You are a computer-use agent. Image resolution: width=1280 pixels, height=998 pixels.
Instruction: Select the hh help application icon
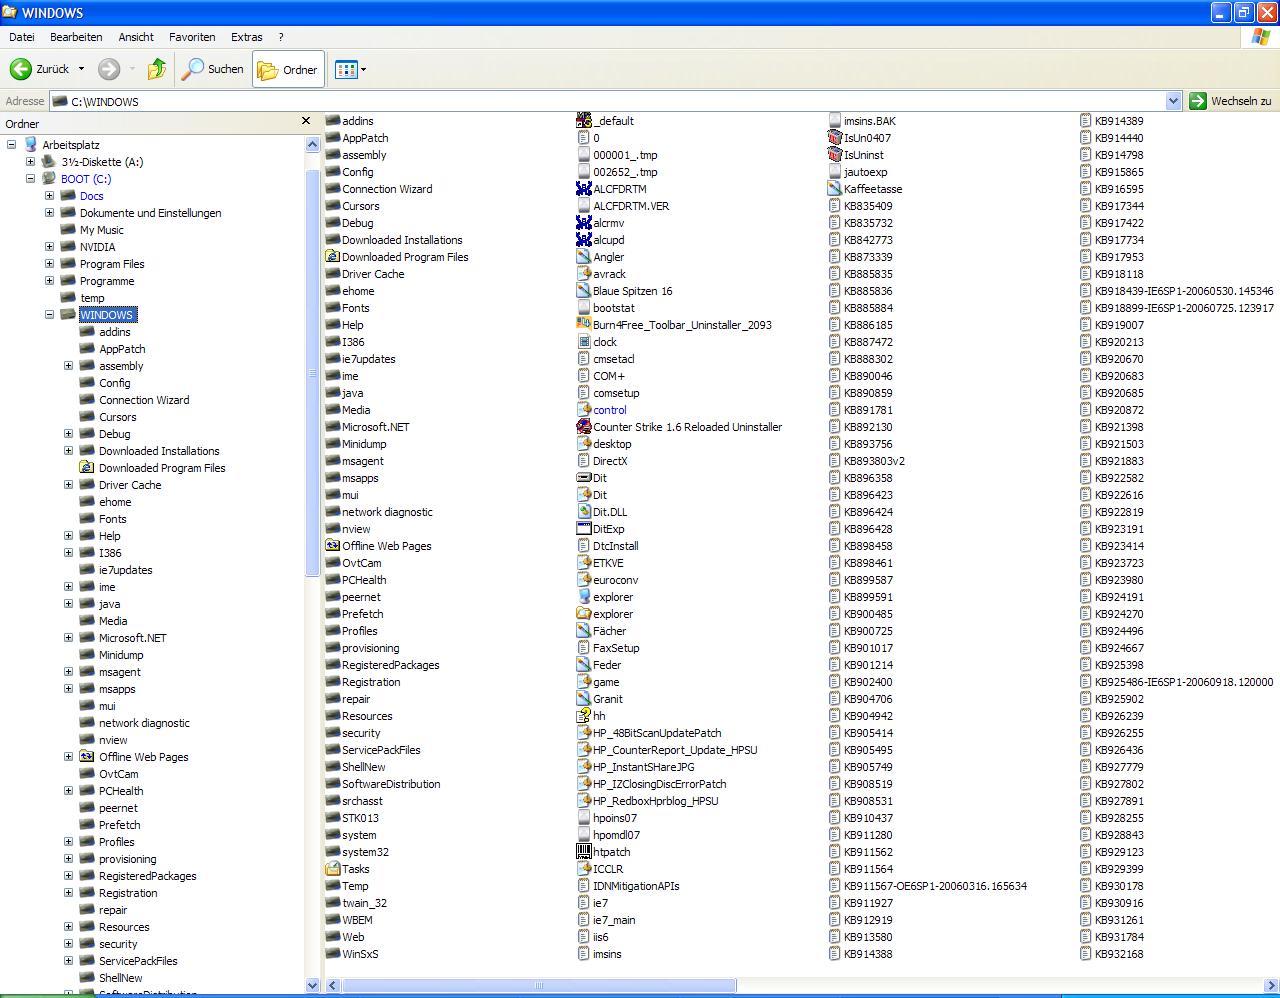pyautogui.click(x=584, y=716)
